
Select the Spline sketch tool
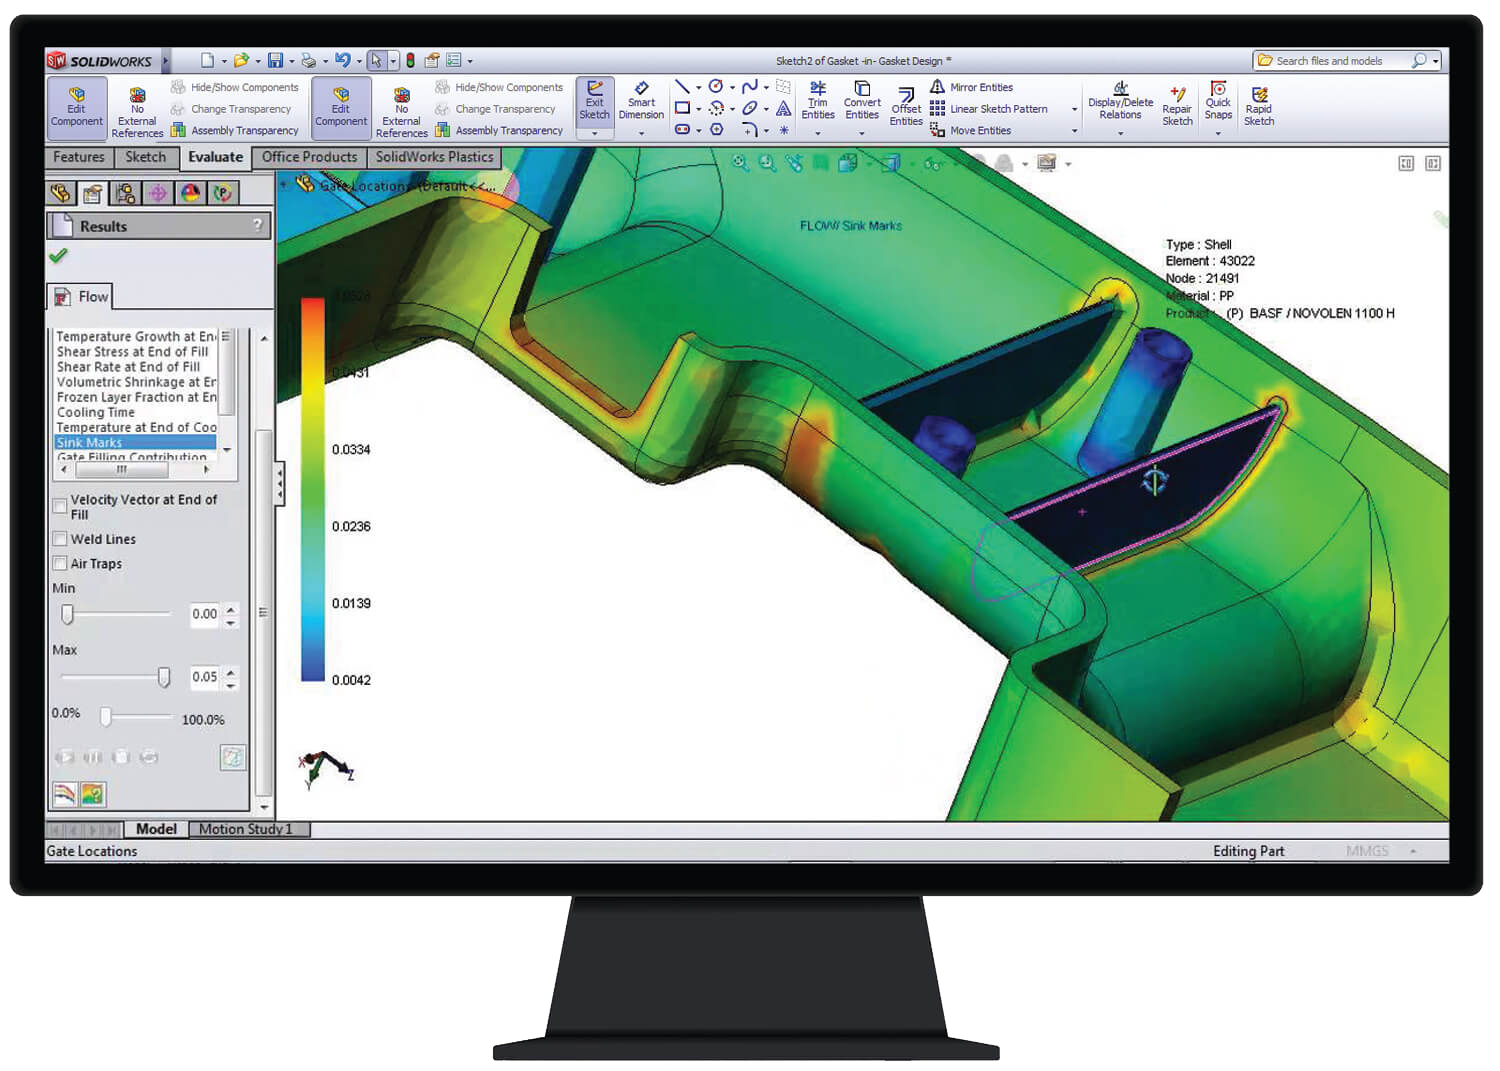pyautogui.click(x=750, y=87)
